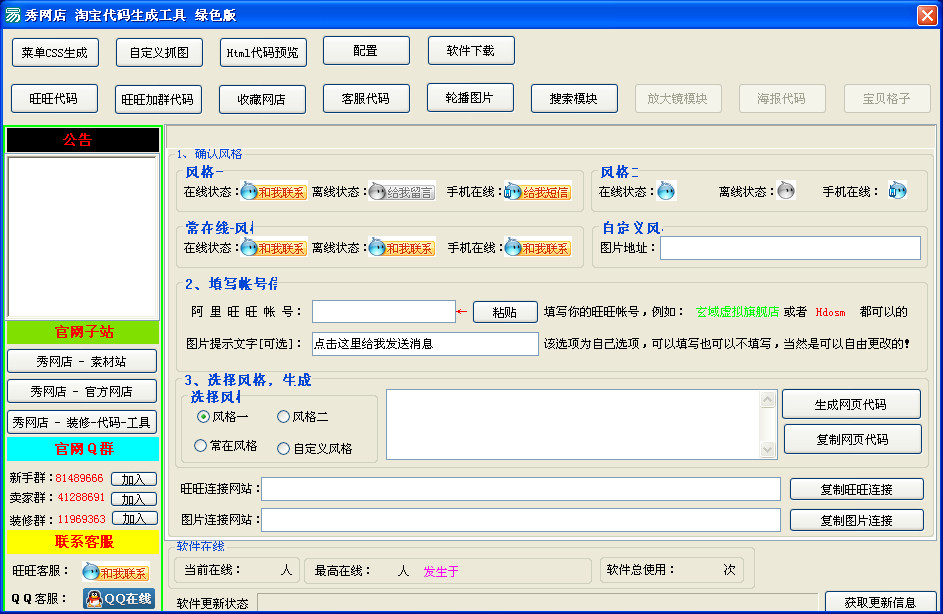Join the 装修群 with 加入 button
Image resolution: width=943 pixels, height=614 pixels.
135,518
